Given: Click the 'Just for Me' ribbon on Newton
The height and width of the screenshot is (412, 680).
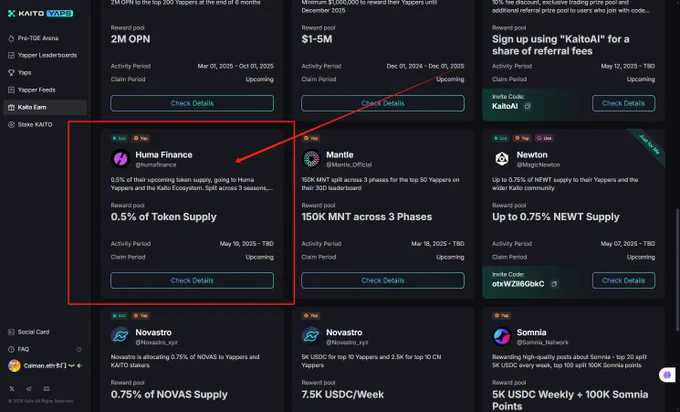Looking at the screenshot, I should pos(649,145).
